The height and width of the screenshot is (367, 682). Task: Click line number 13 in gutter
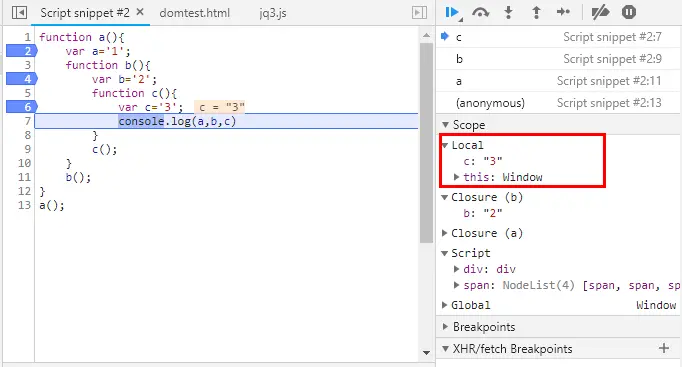pos(24,205)
